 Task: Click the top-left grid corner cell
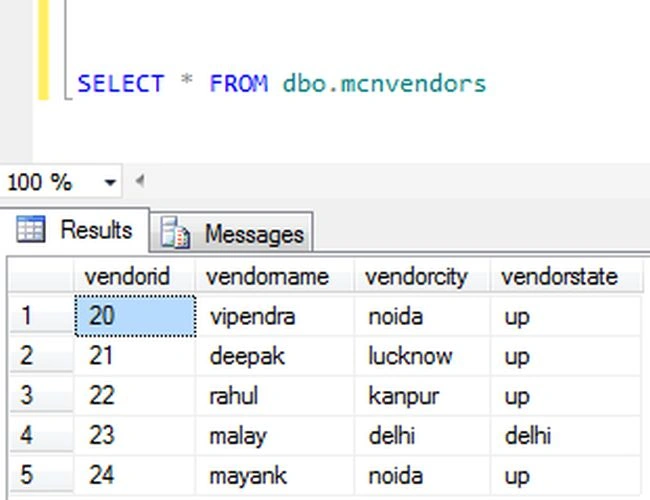[x=41, y=275]
